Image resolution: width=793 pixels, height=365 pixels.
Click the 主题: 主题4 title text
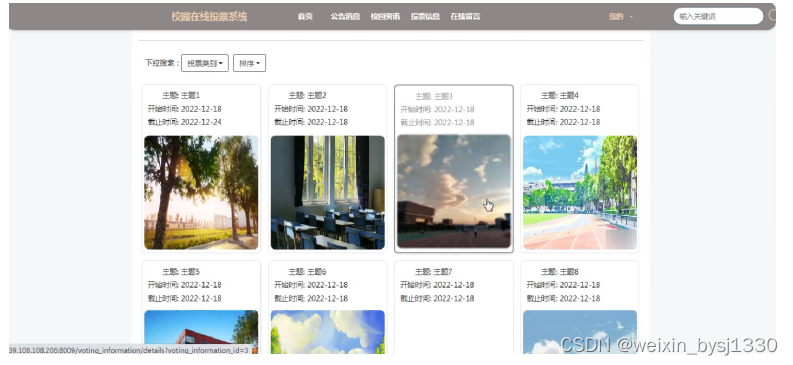pos(560,96)
